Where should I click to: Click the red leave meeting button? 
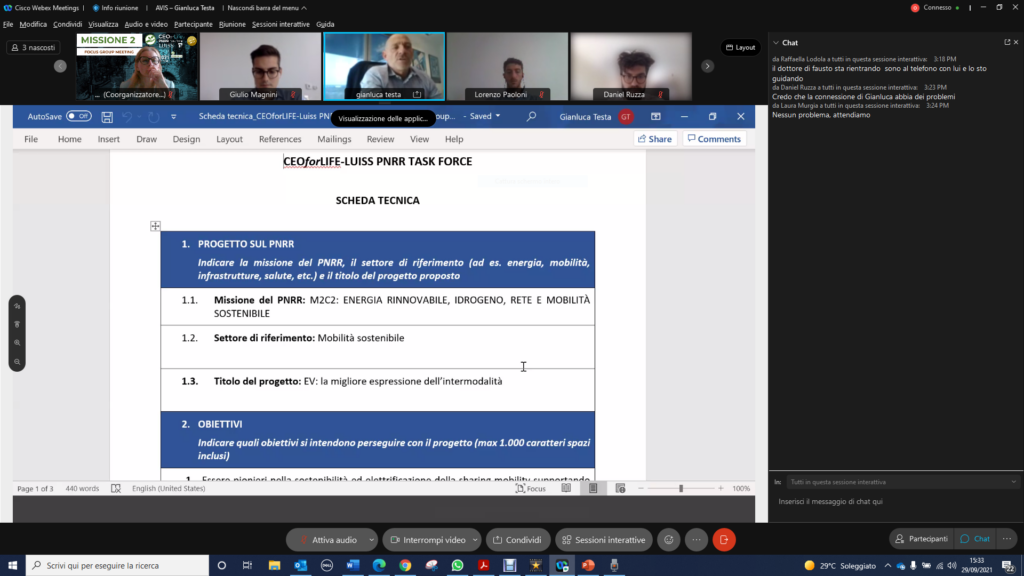point(724,539)
